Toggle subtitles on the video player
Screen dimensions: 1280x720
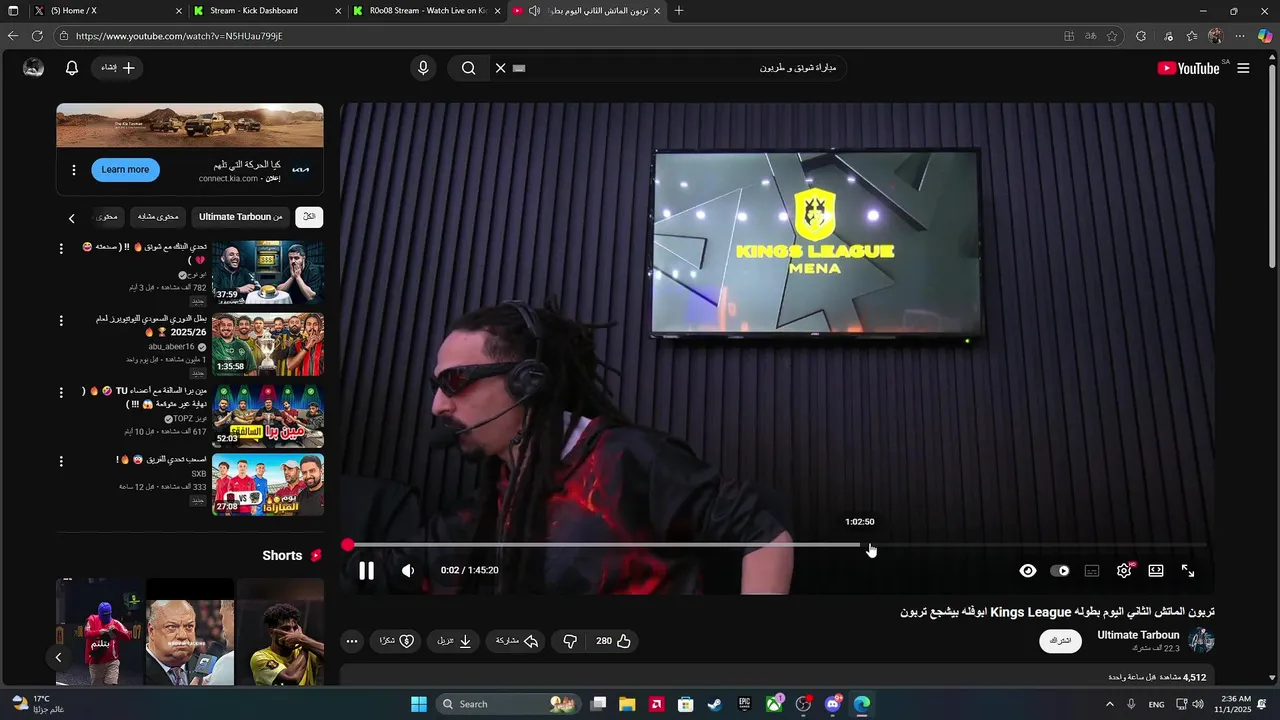(1092, 571)
